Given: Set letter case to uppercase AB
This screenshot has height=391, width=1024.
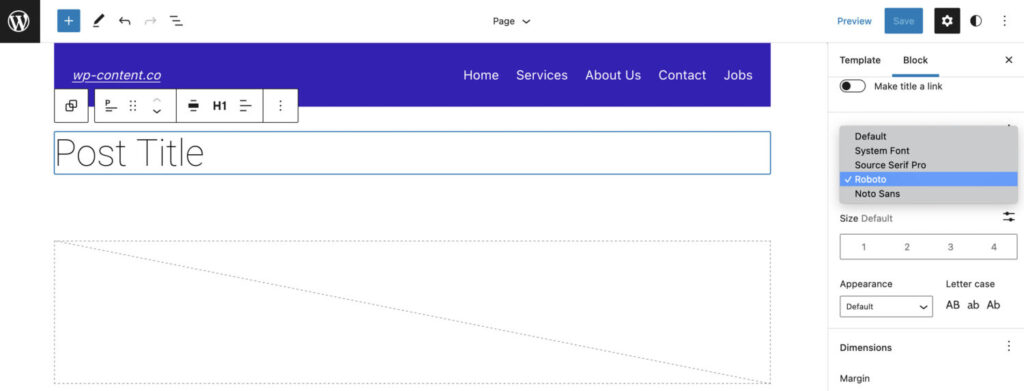Looking at the screenshot, I should pos(953,305).
